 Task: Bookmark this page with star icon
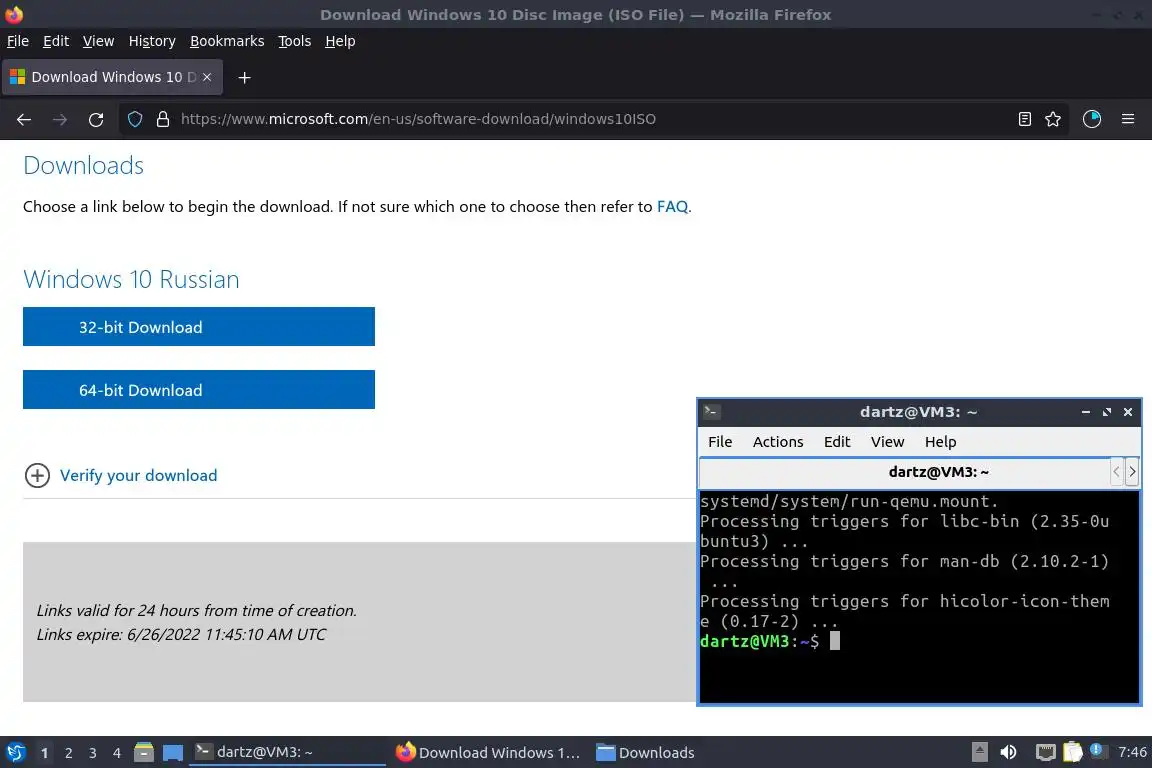[x=1053, y=119]
